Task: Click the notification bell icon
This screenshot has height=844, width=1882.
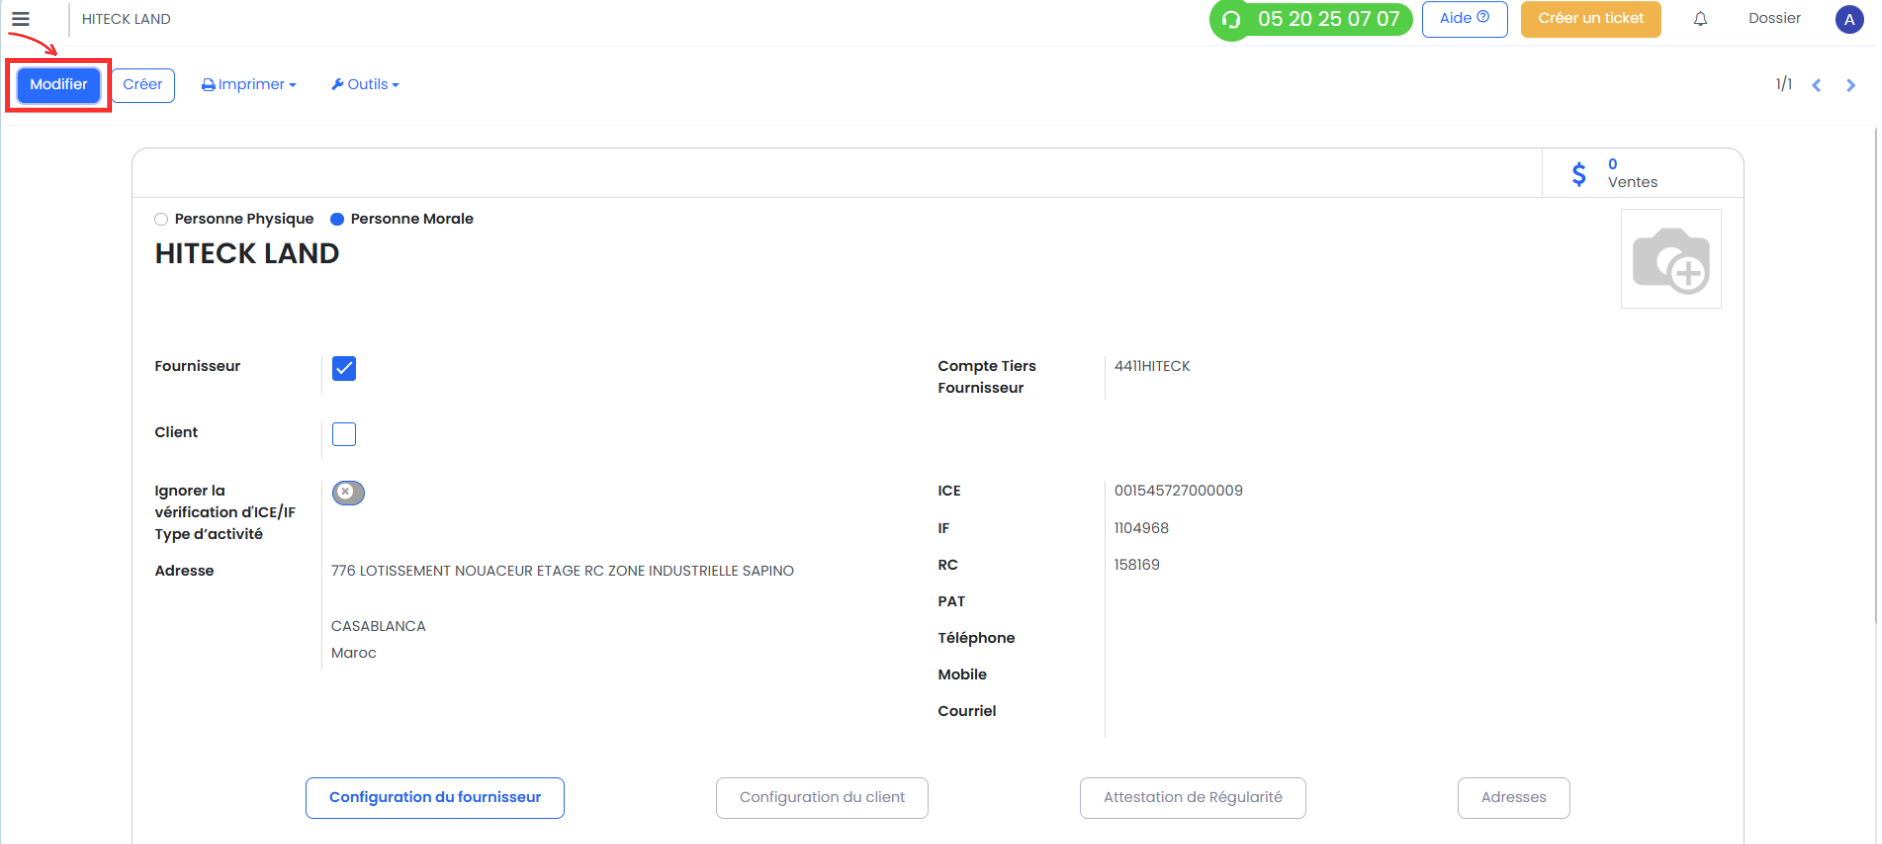Action: pyautogui.click(x=1700, y=19)
